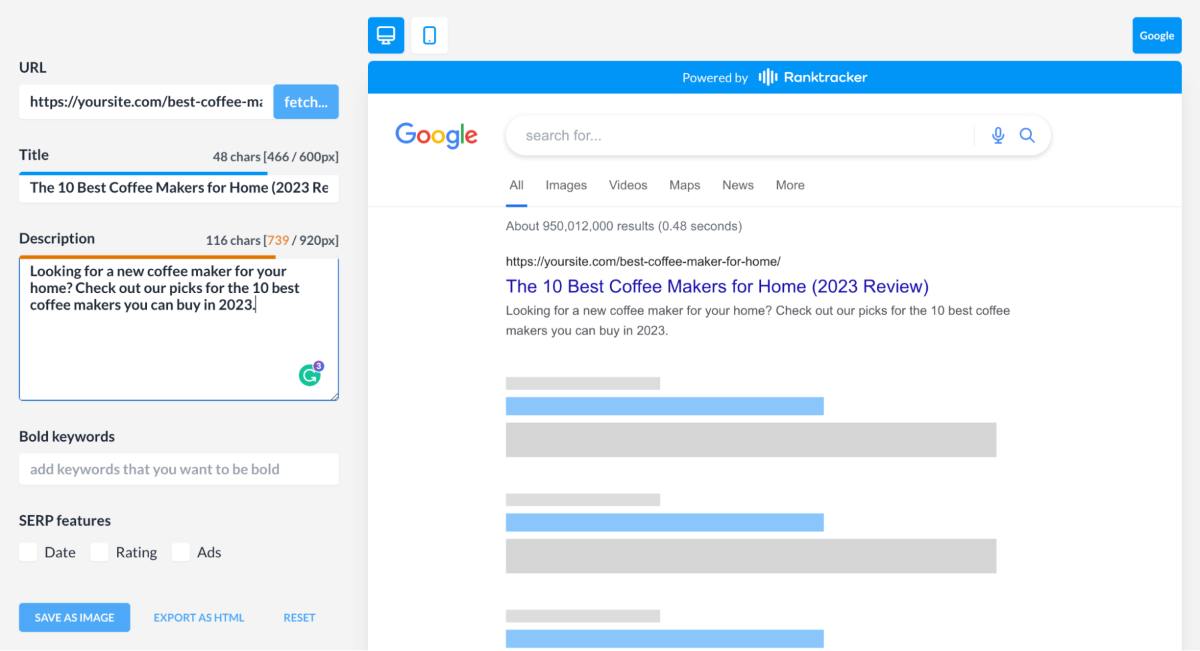The width and height of the screenshot is (1200, 651).
Task: Switch to desktop preview icon
Action: pos(386,35)
